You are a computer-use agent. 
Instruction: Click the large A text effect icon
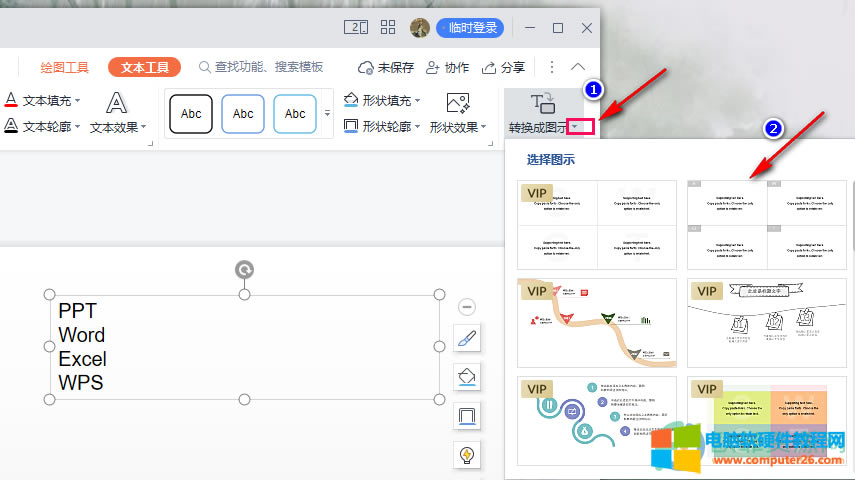click(117, 103)
